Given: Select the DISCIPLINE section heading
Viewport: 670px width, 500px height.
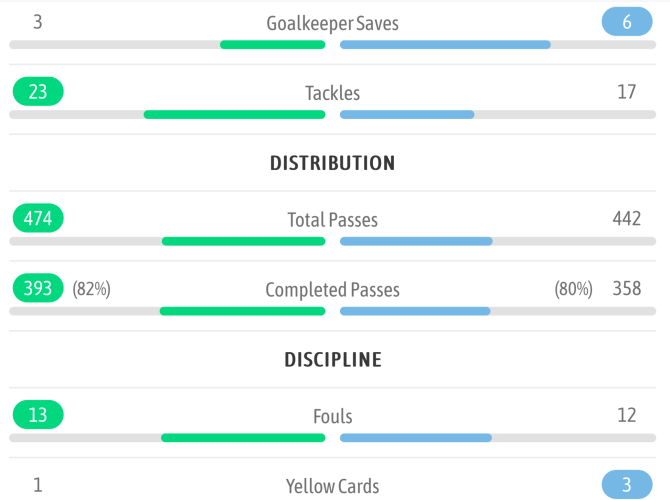Looking at the screenshot, I should [332, 359].
